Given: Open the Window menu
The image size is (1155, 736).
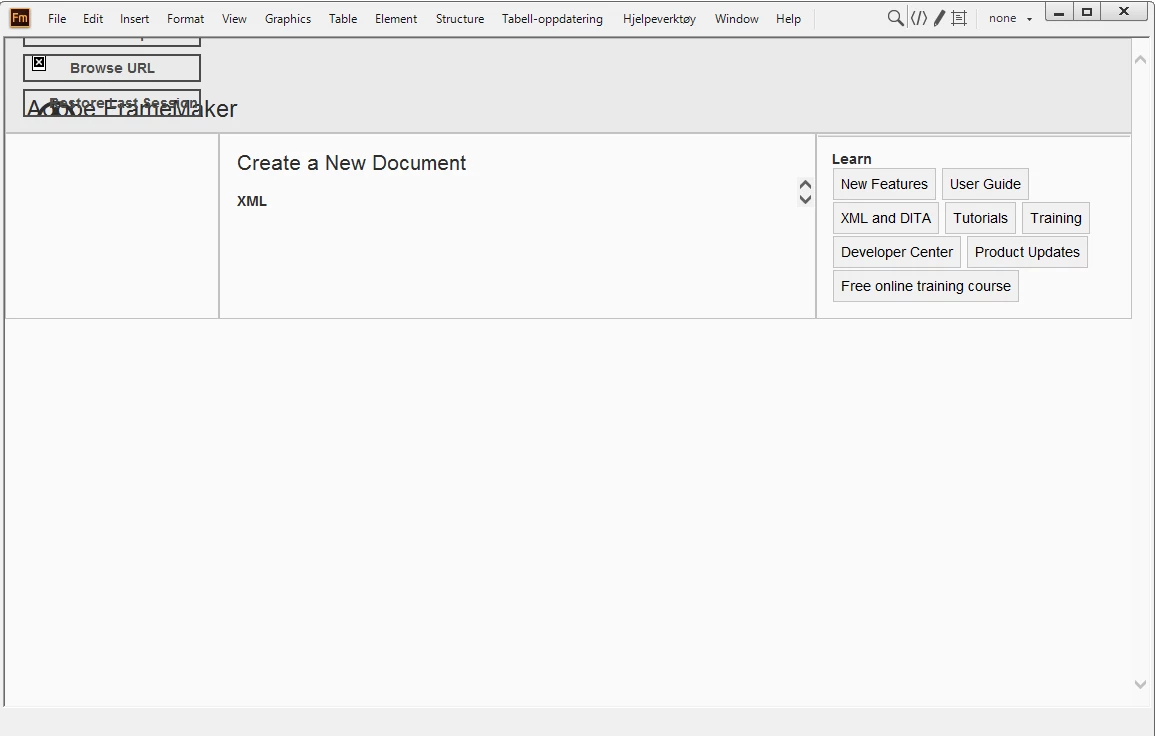Looking at the screenshot, I should pos(737,19).
